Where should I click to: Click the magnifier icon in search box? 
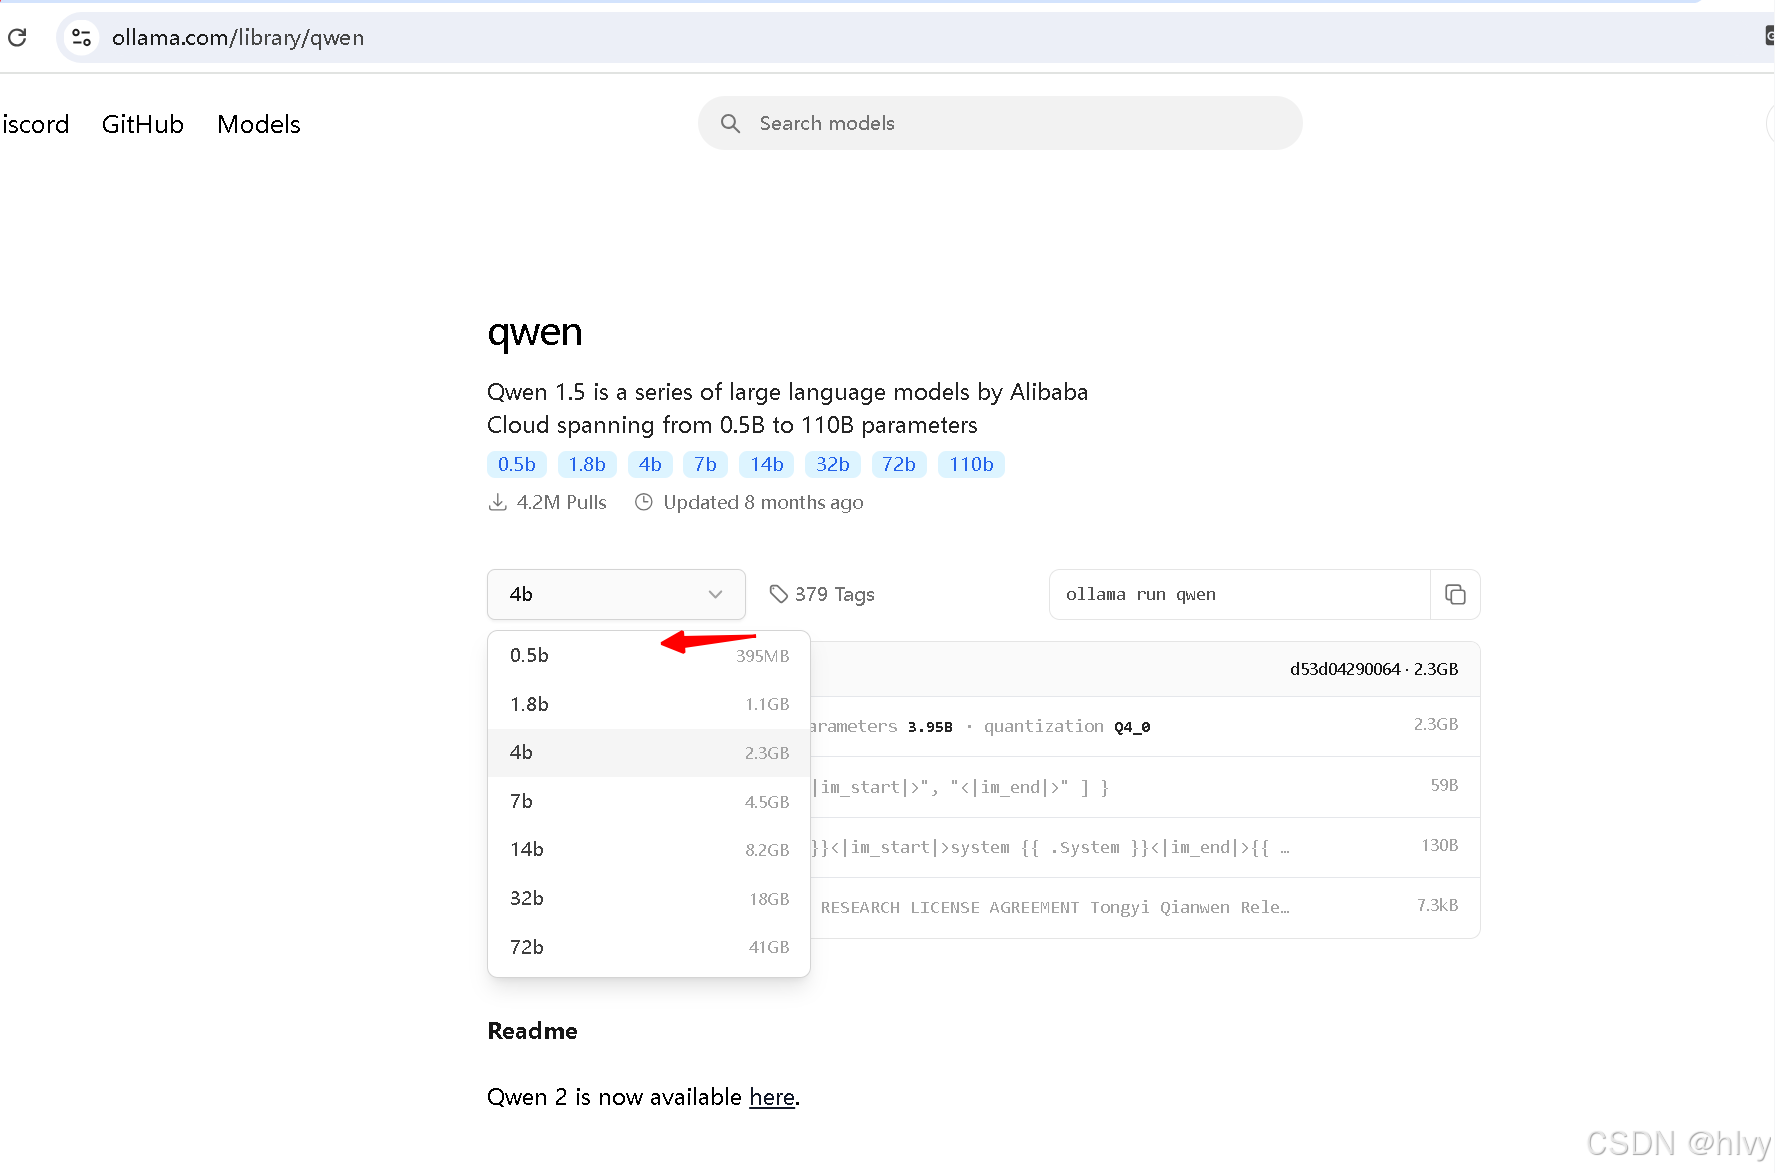coord(731,123)
